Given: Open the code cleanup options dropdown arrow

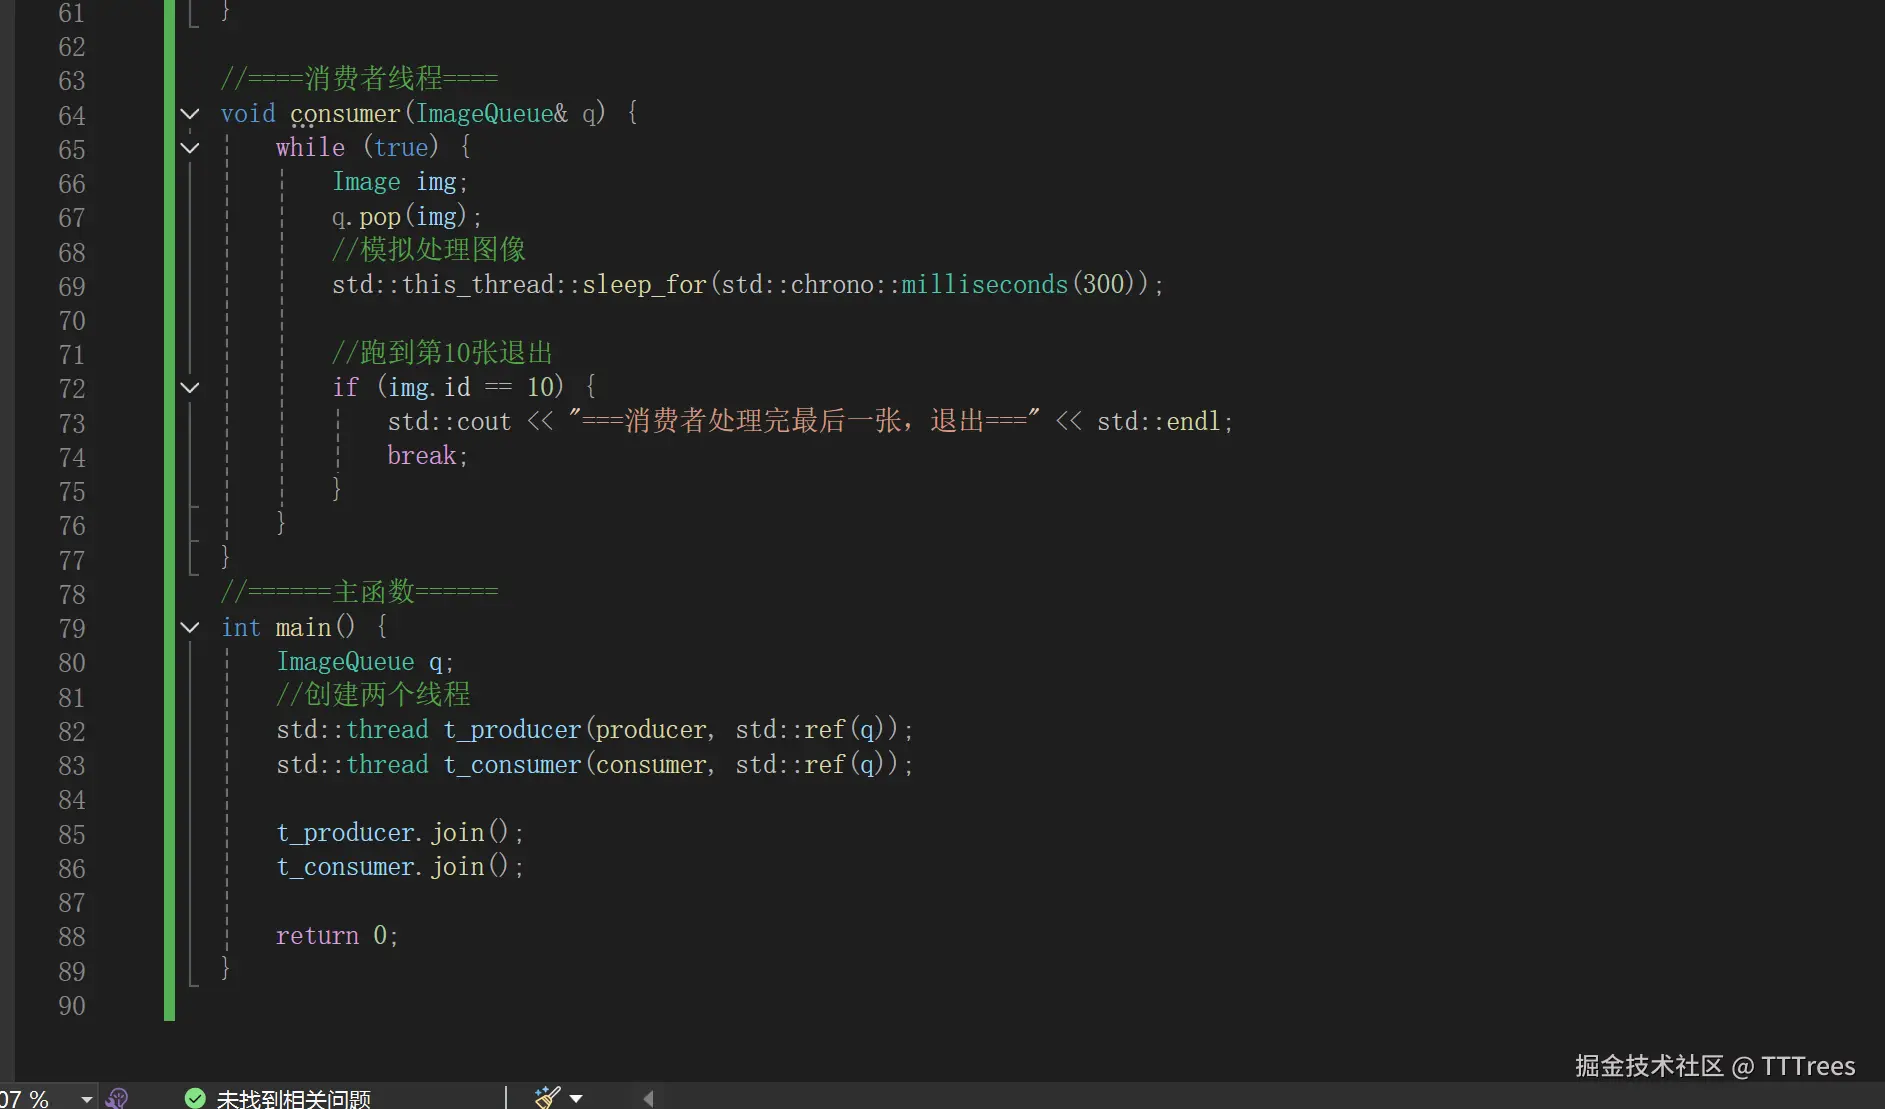Looking at the screenshot, I should coord(576,1098).
